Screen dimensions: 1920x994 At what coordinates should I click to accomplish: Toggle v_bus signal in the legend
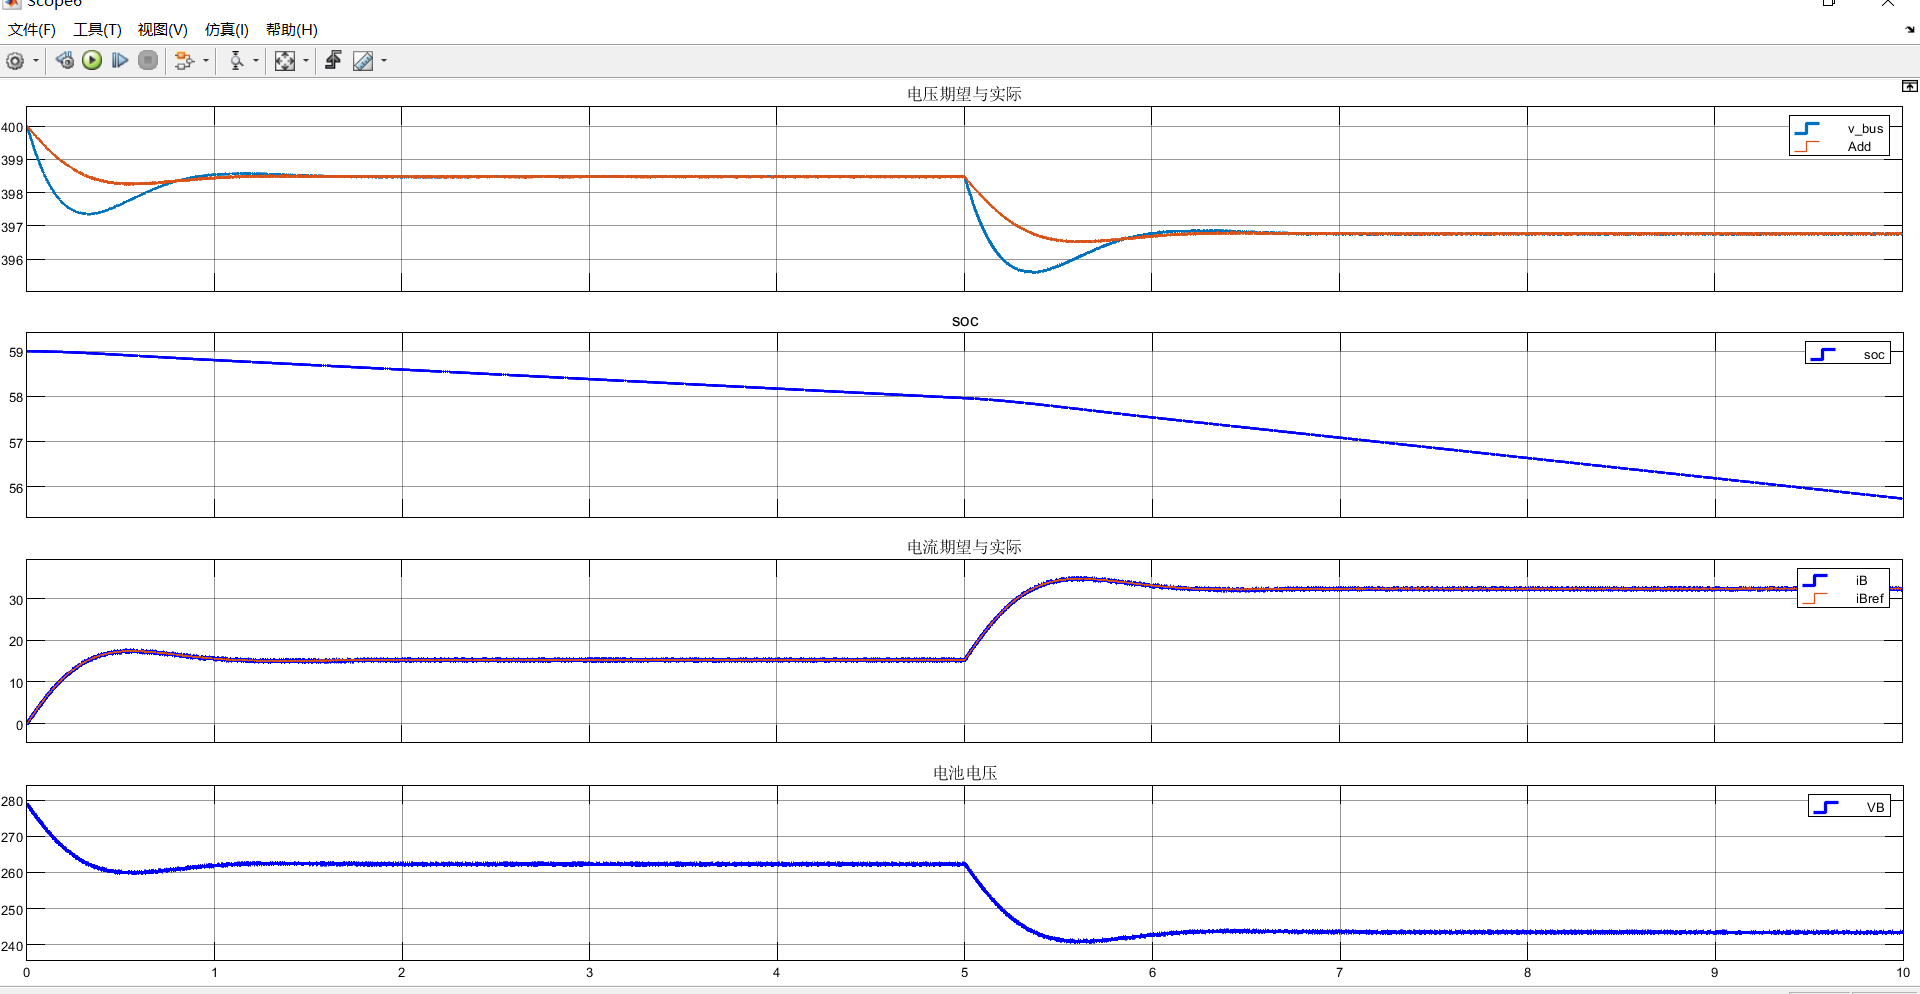(1865, 129)
